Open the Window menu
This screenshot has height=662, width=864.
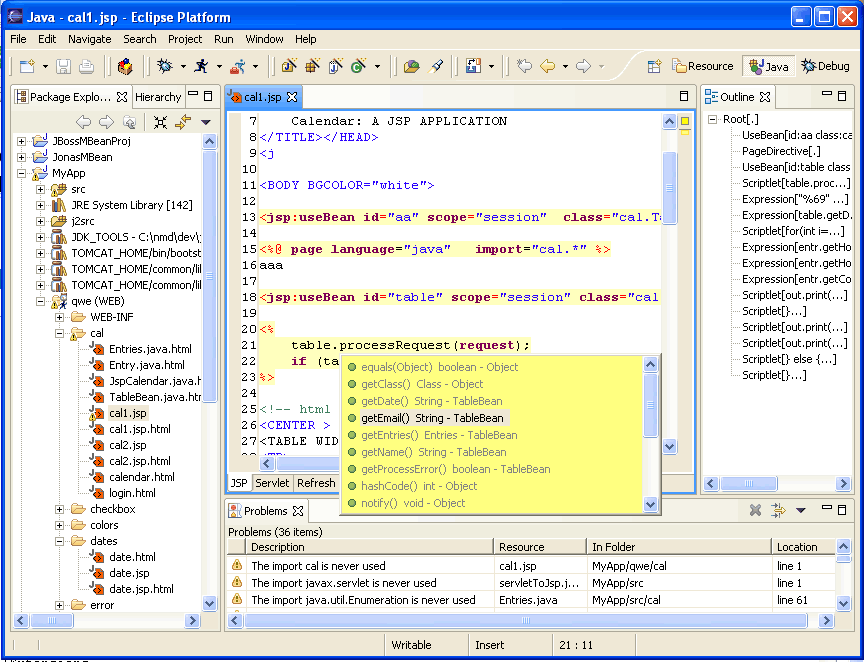coord(264,39)
